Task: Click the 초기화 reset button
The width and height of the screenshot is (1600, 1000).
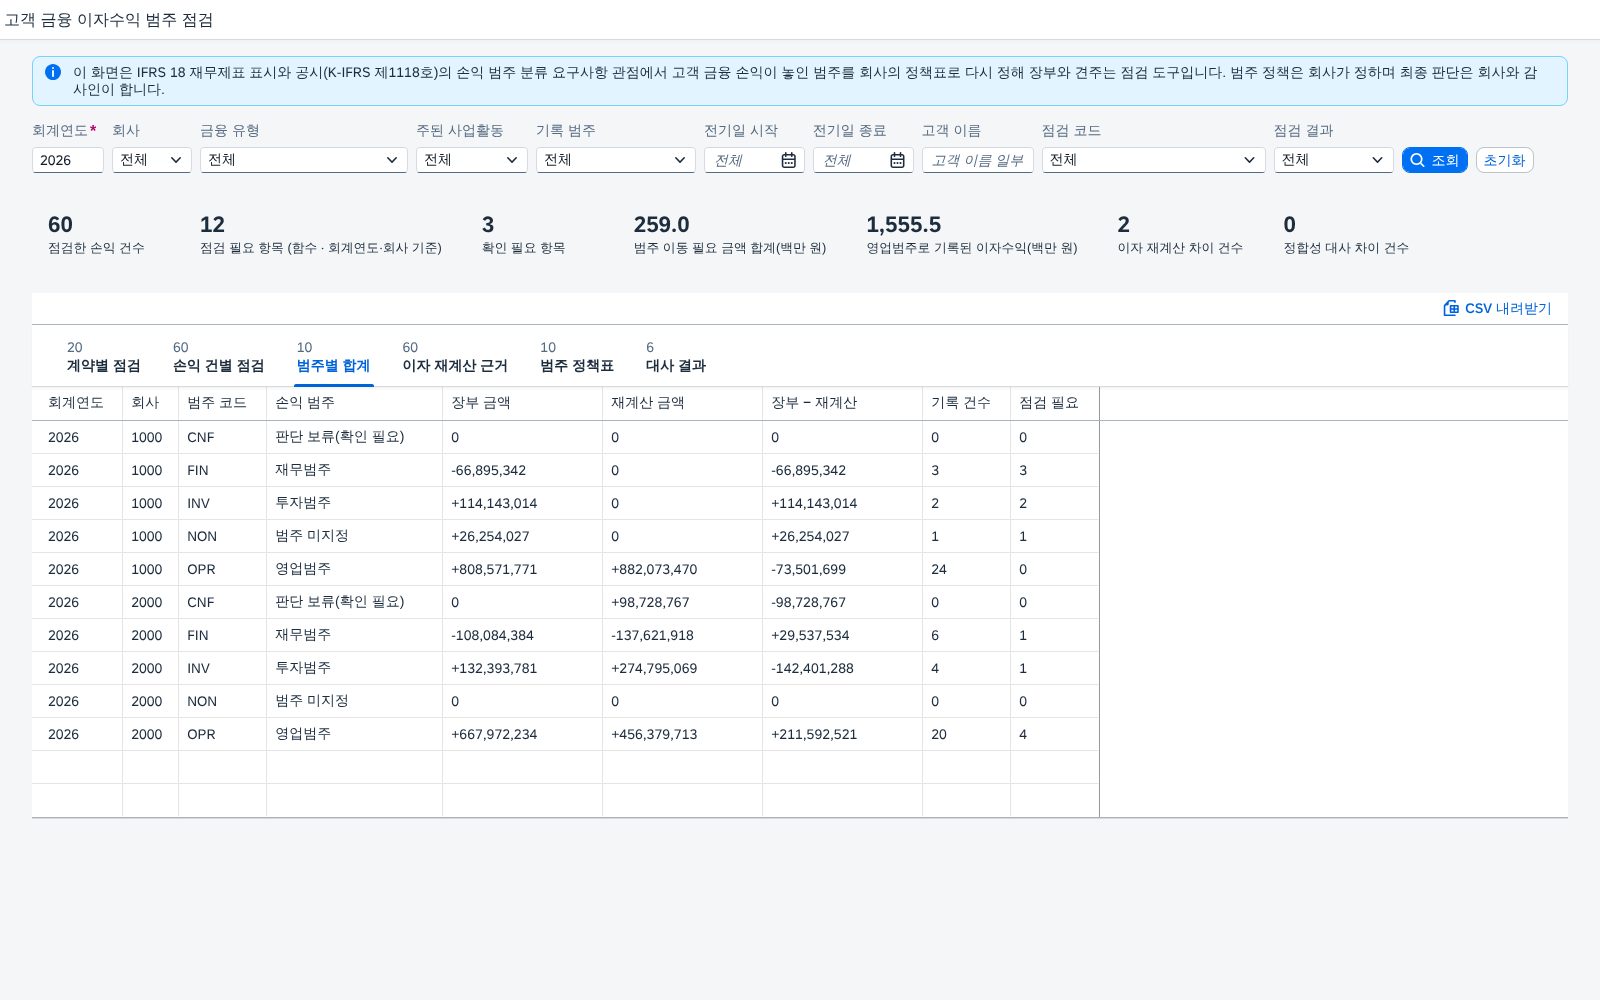Action: pos(1504,160)
